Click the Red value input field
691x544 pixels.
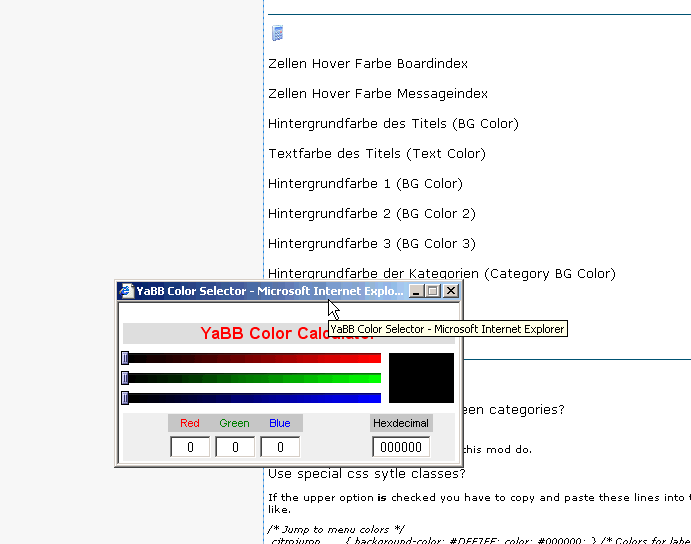[x=190, y=447]
